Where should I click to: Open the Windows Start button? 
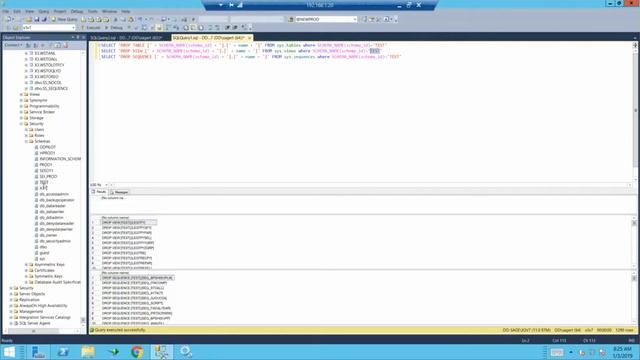coord(9,352)
